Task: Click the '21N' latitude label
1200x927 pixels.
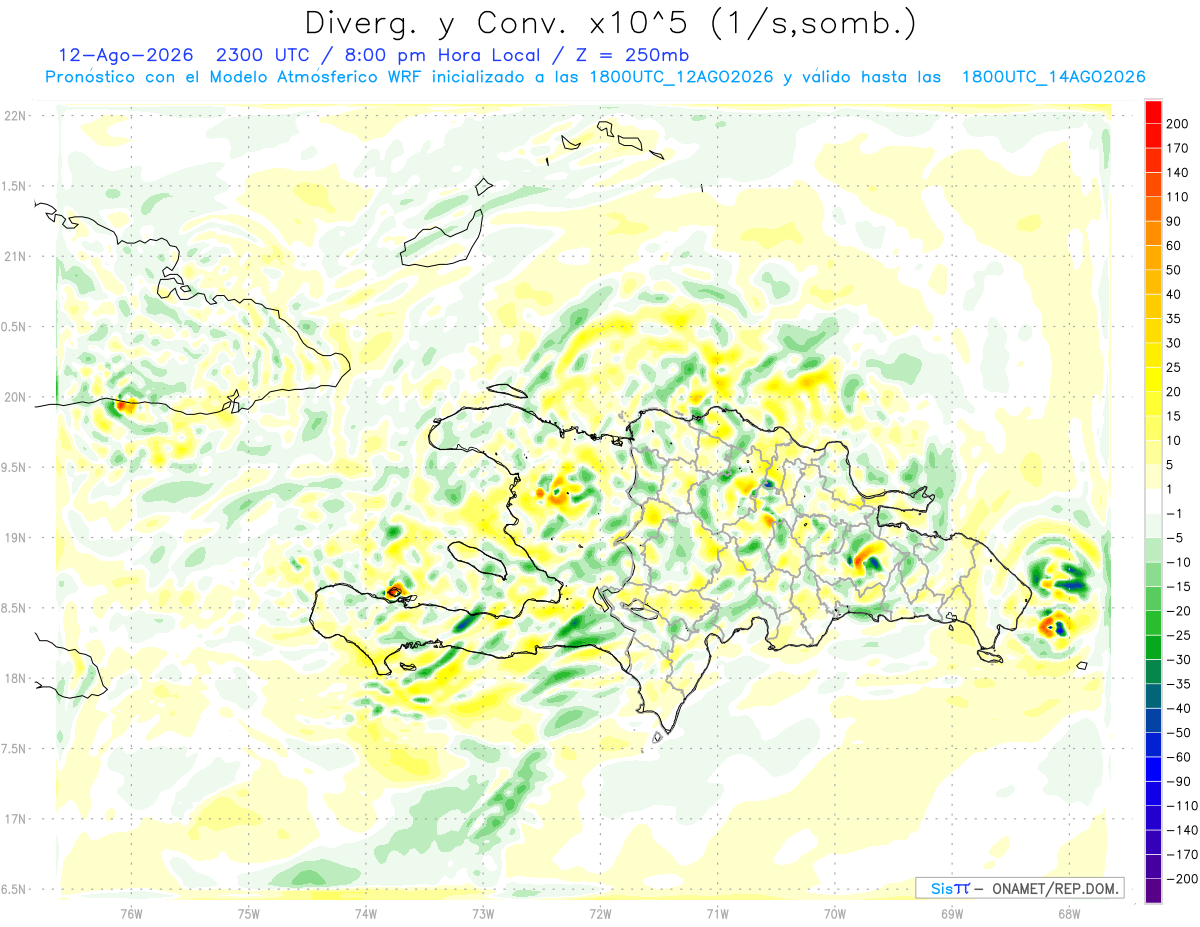Action: click(14, 256)
